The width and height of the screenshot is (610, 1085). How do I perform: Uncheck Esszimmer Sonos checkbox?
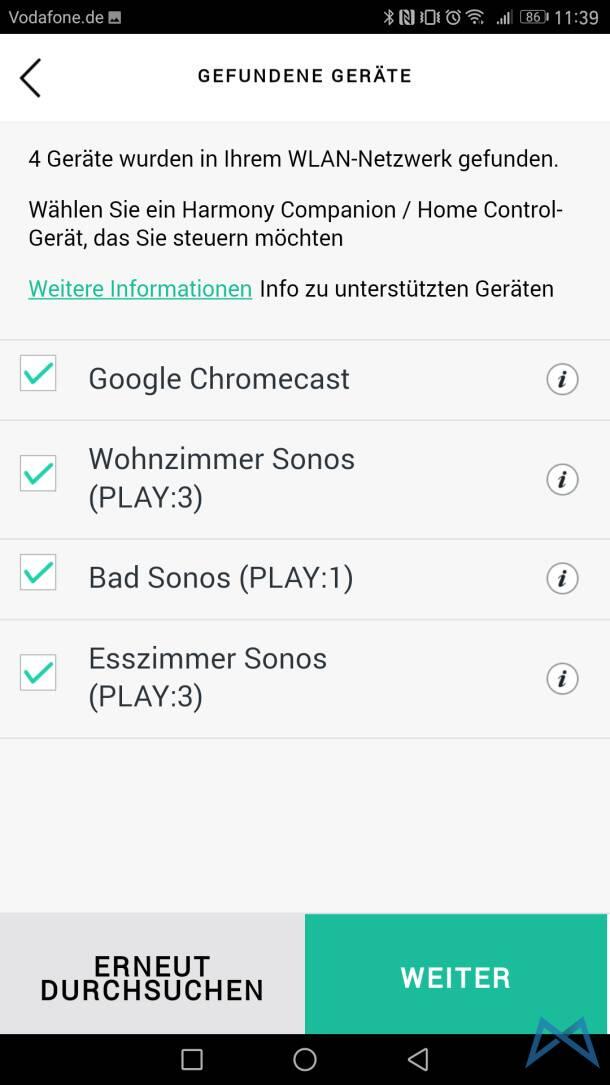click(x=38, y=673)
